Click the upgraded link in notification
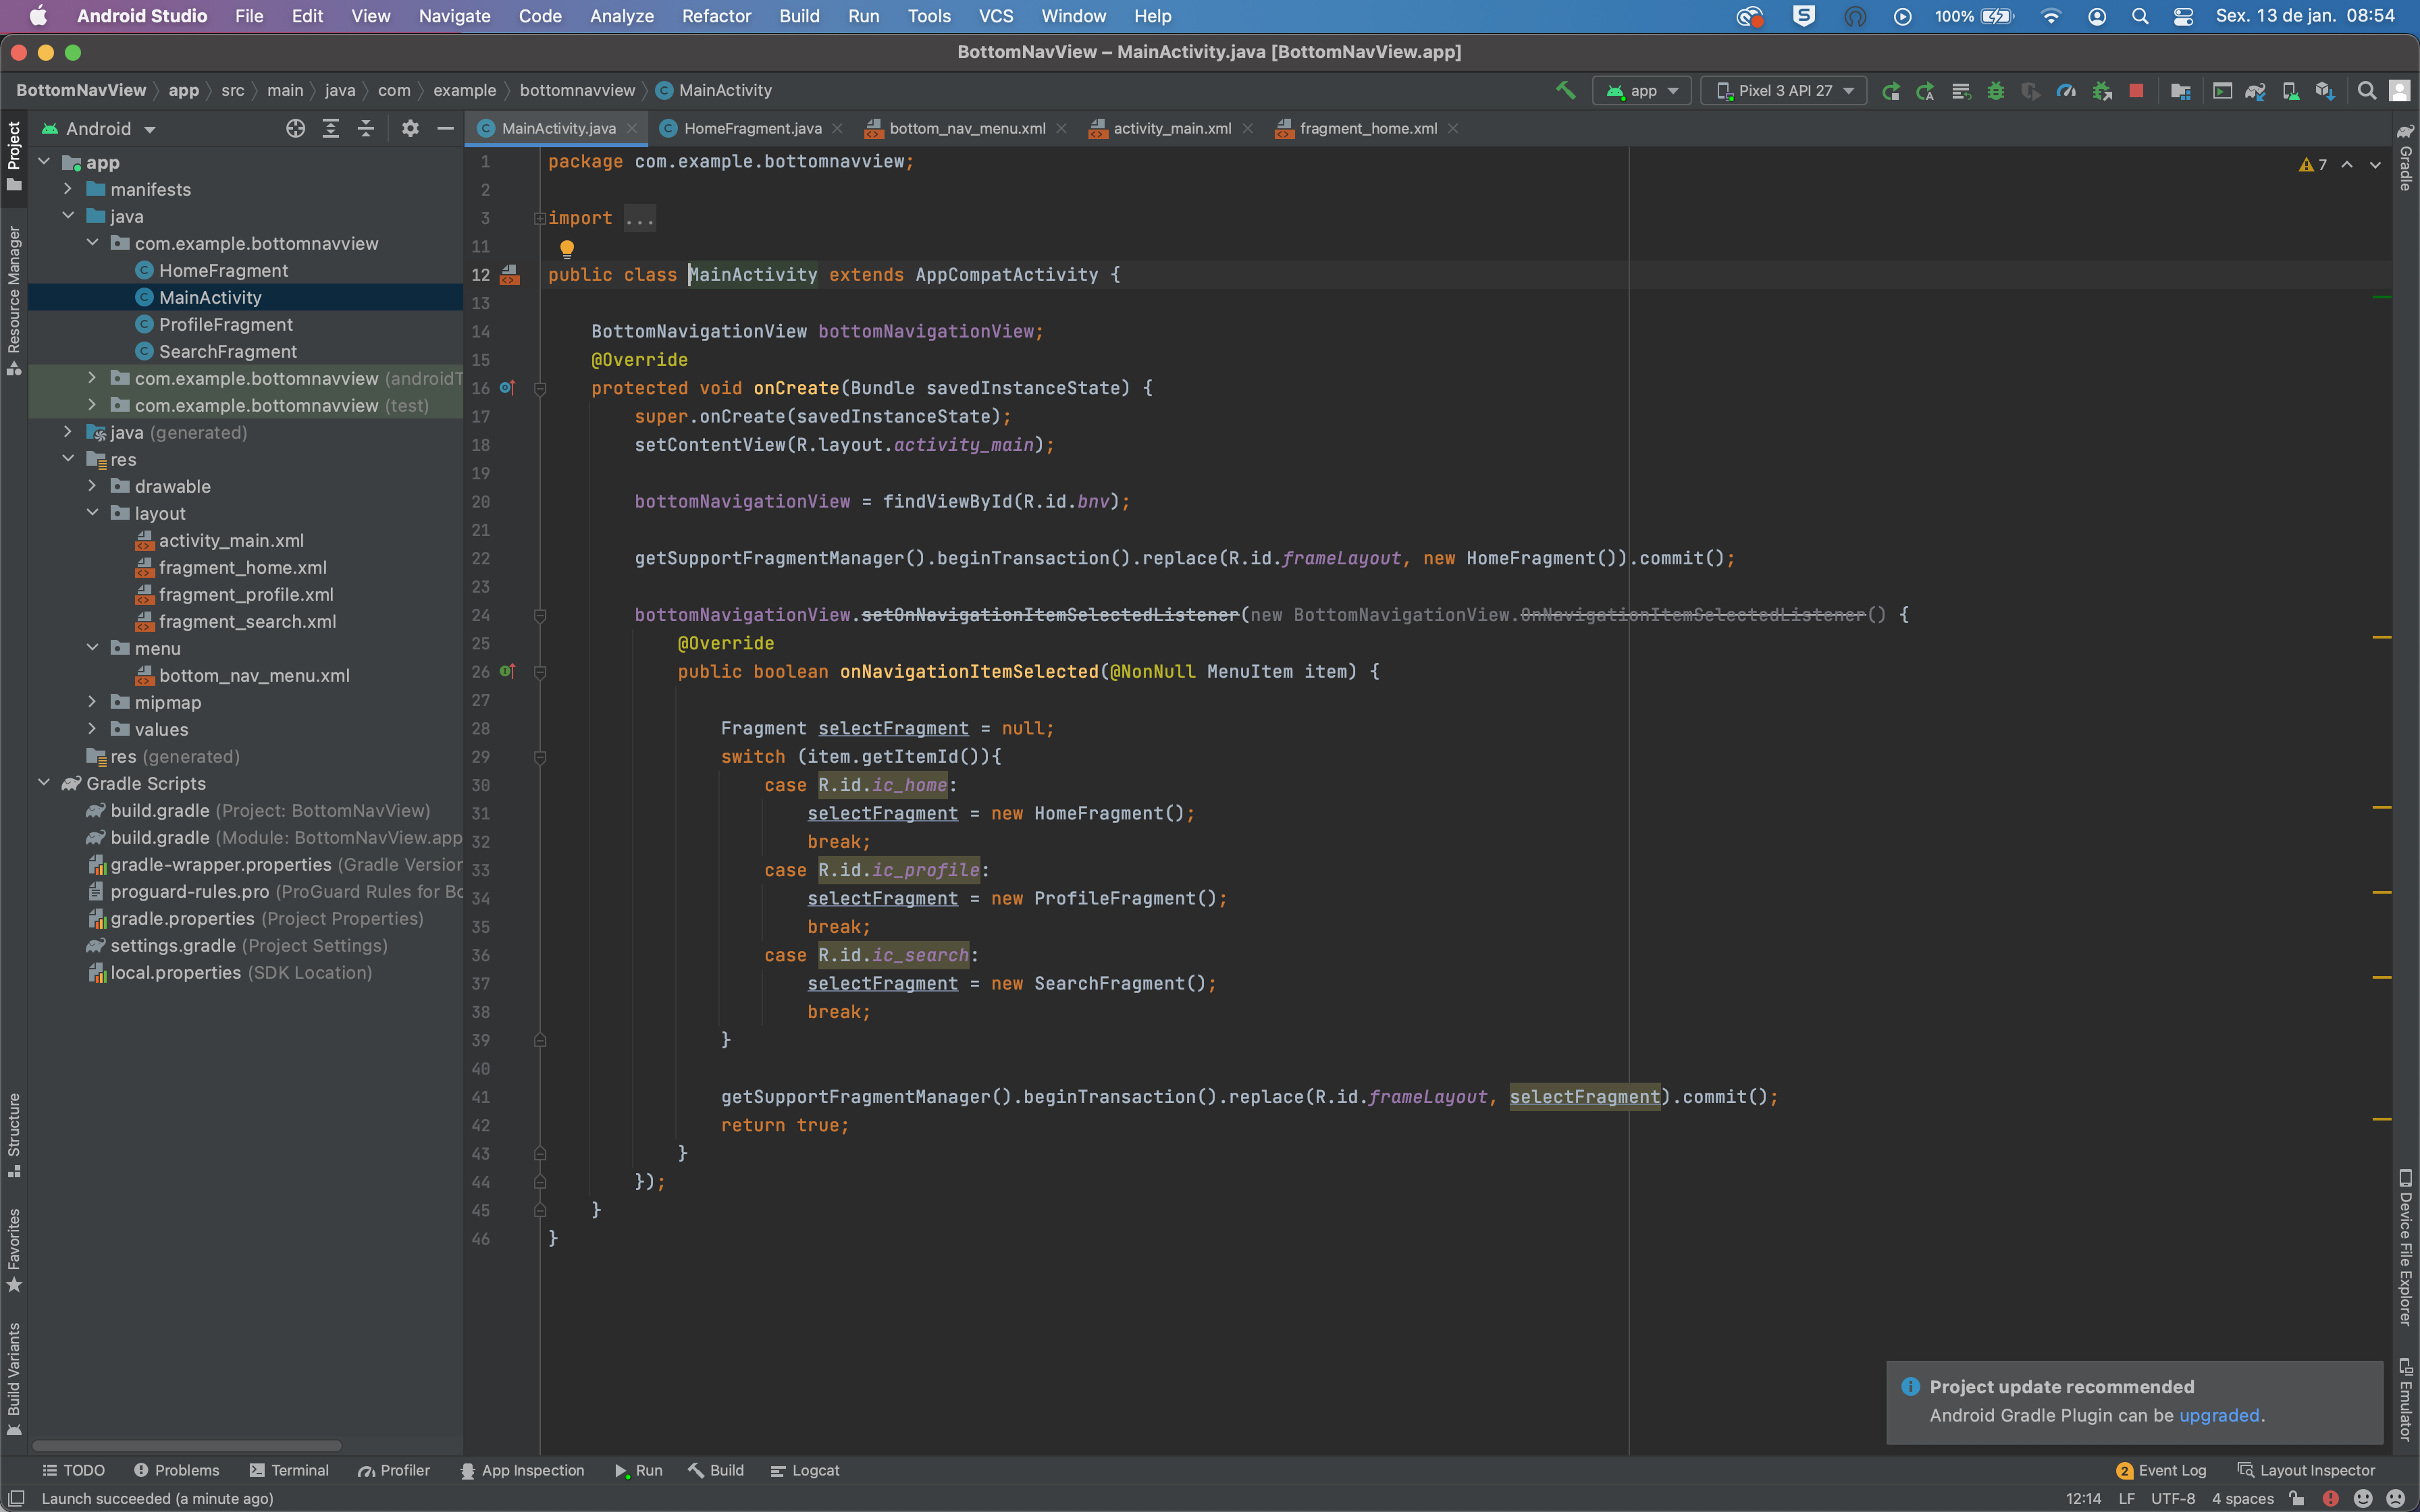 (2219, 1415)
